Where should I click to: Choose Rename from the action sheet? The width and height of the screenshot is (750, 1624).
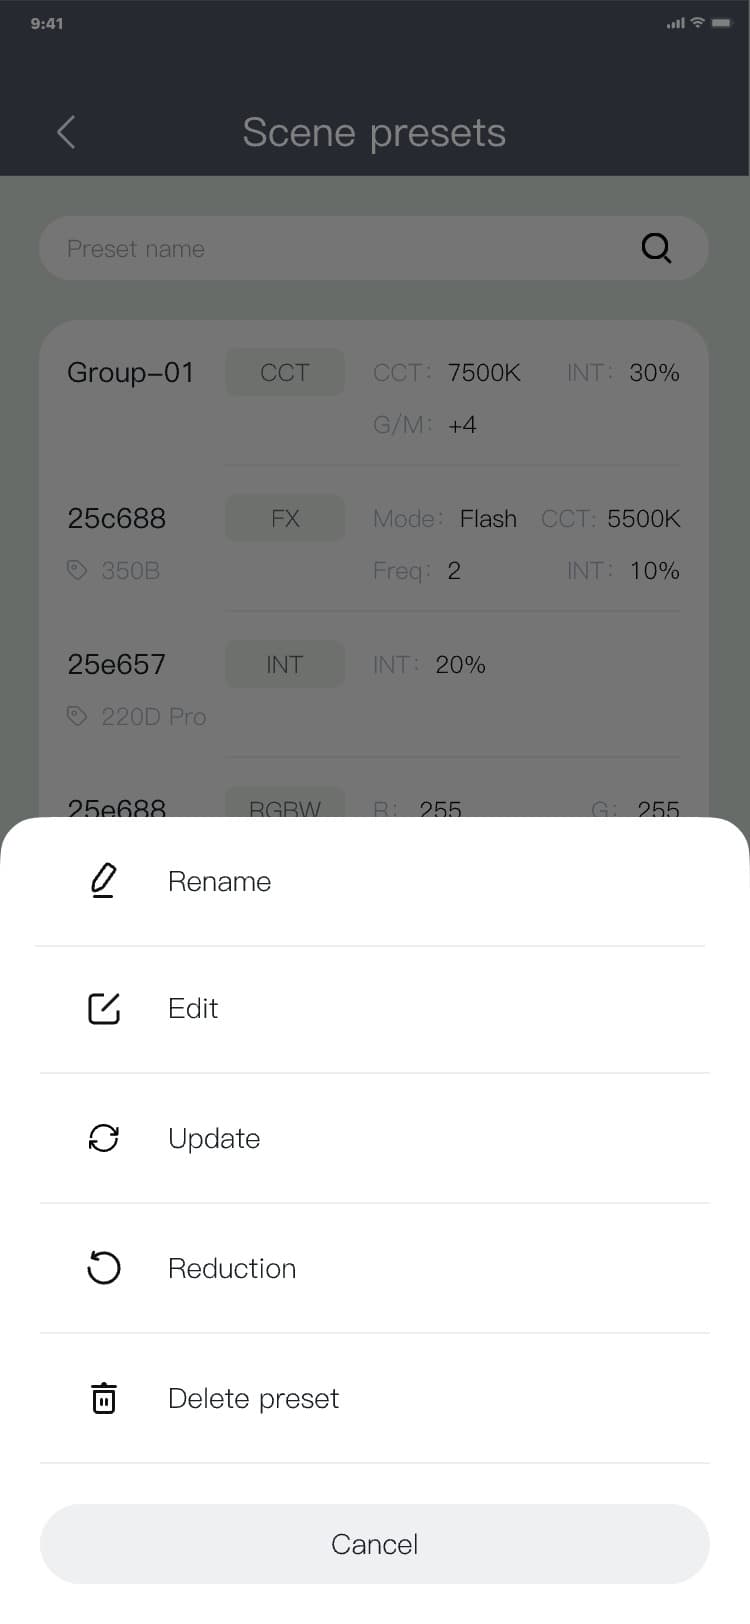point(220,881)
